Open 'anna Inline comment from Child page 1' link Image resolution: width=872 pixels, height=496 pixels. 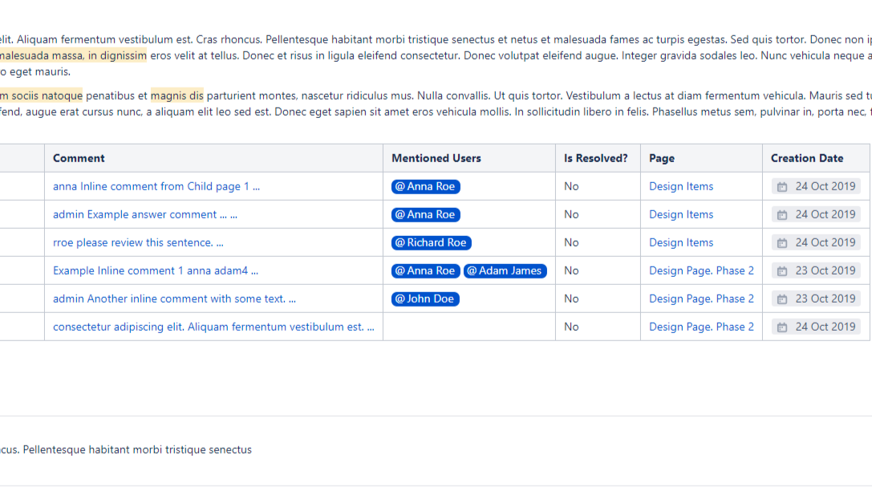click(156, 187)
